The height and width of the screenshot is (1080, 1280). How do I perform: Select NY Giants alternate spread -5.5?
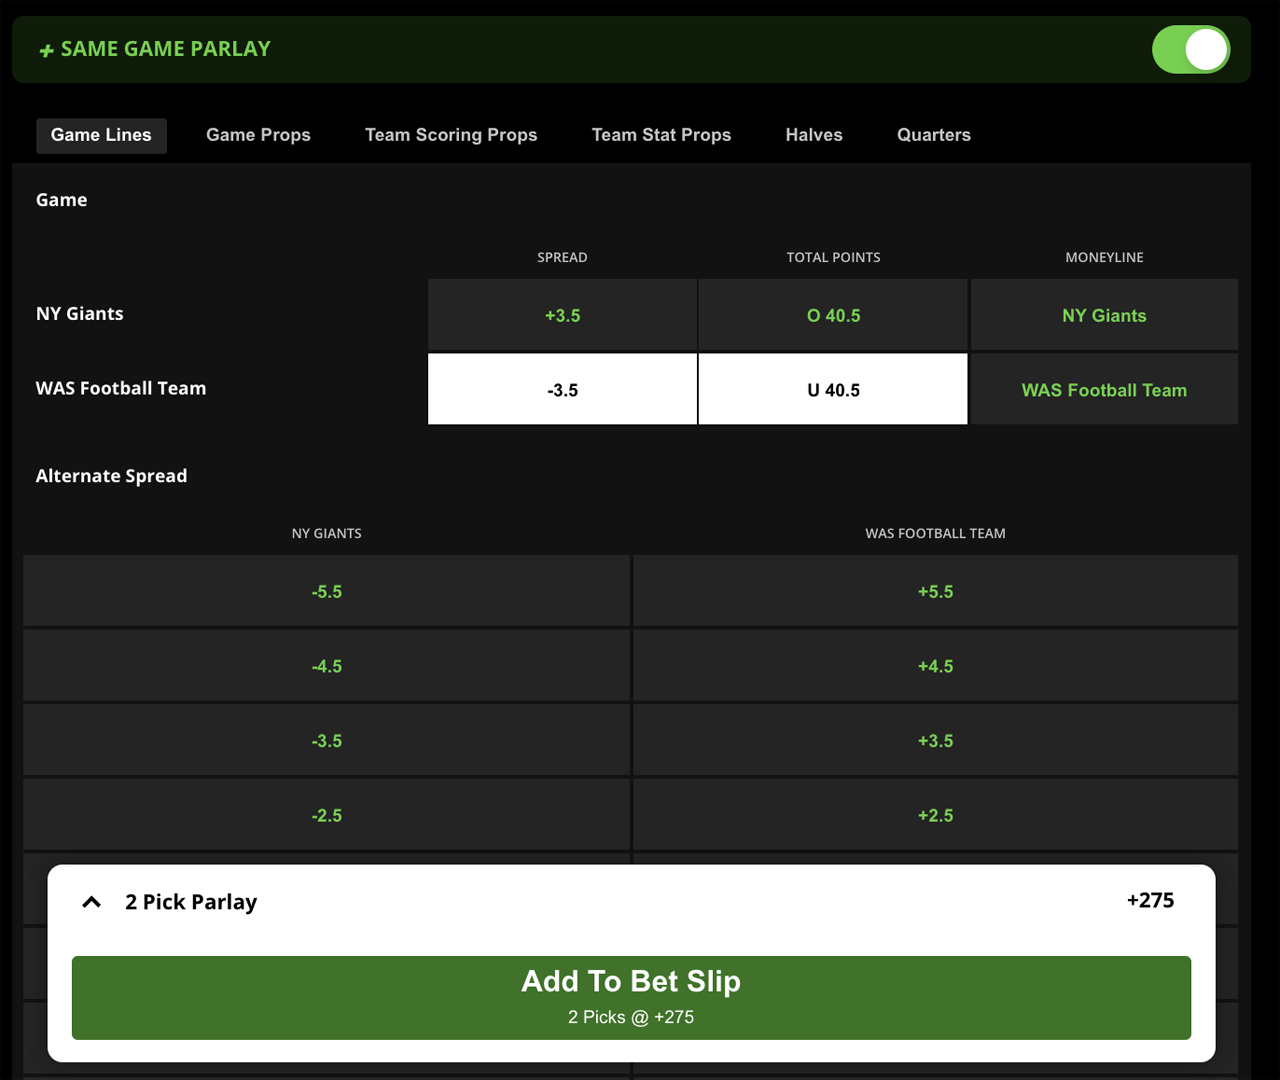(326, 591)
